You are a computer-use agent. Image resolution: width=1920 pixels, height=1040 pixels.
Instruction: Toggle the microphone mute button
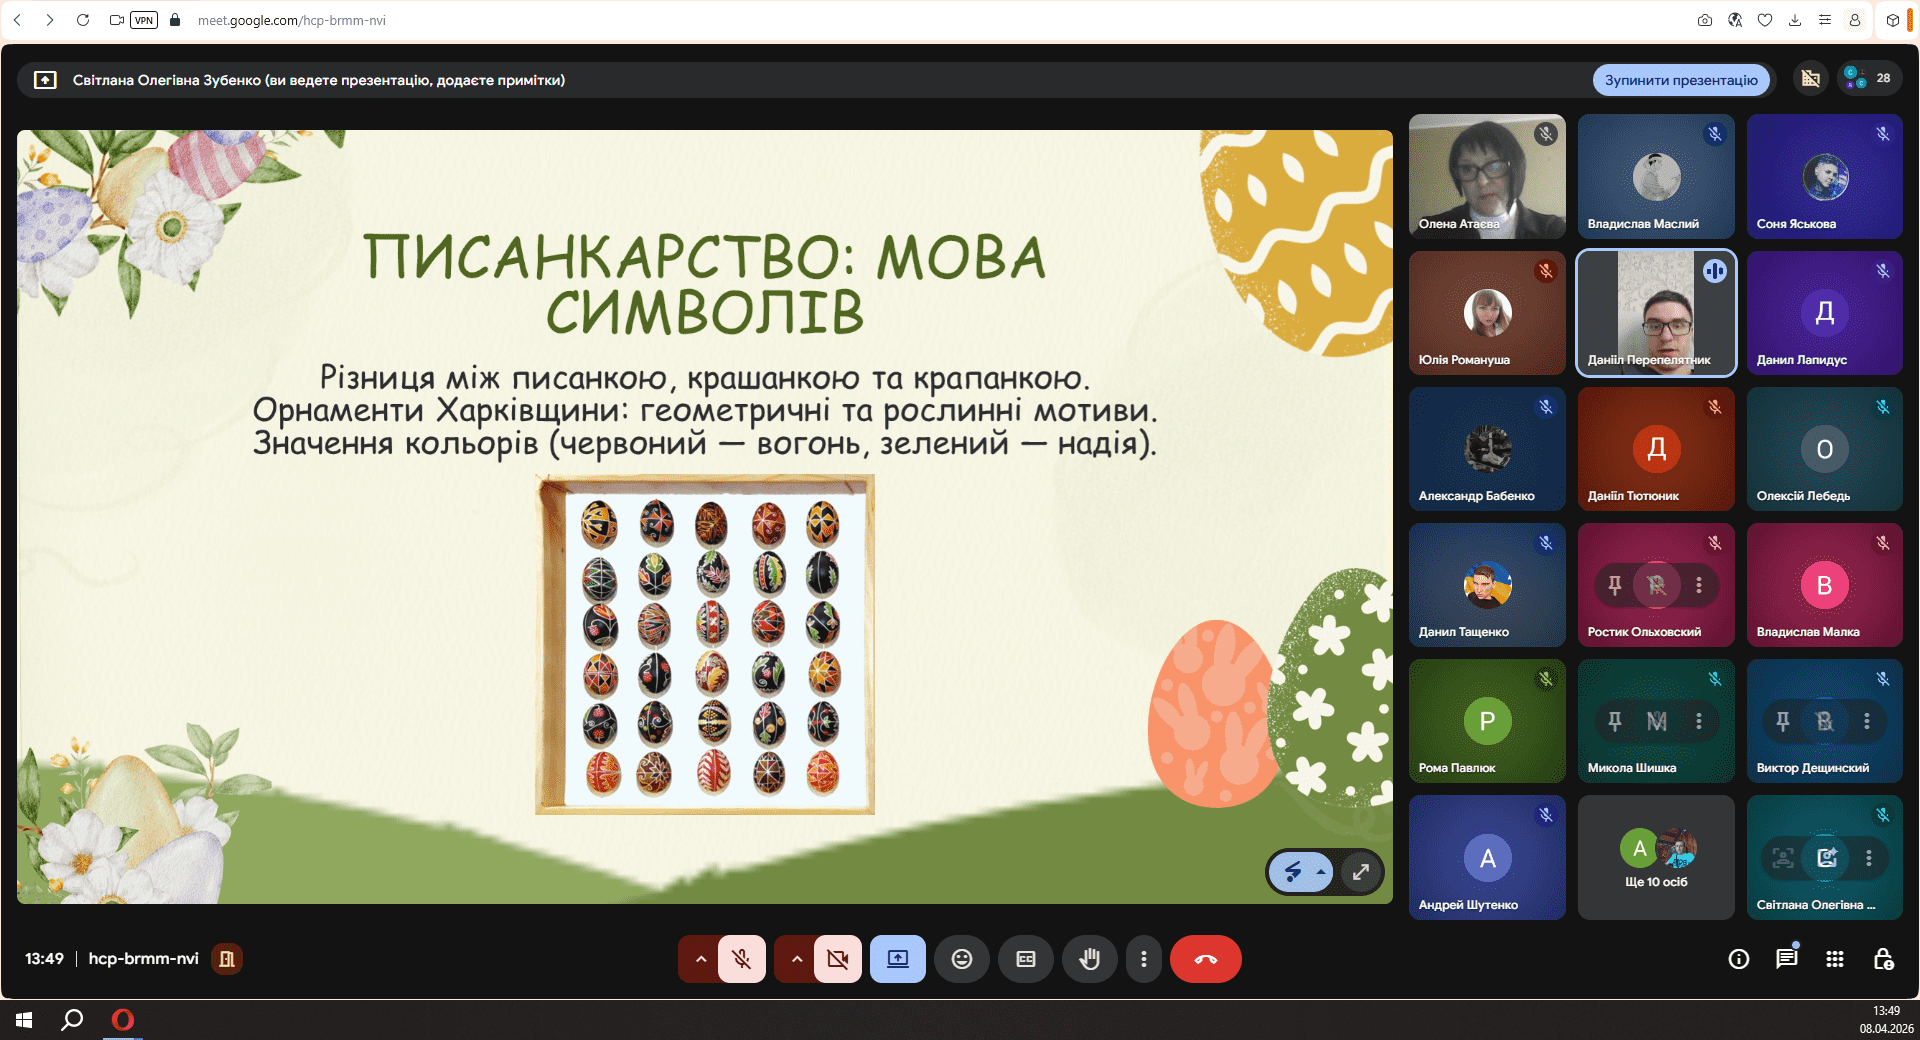click(741, 959)
